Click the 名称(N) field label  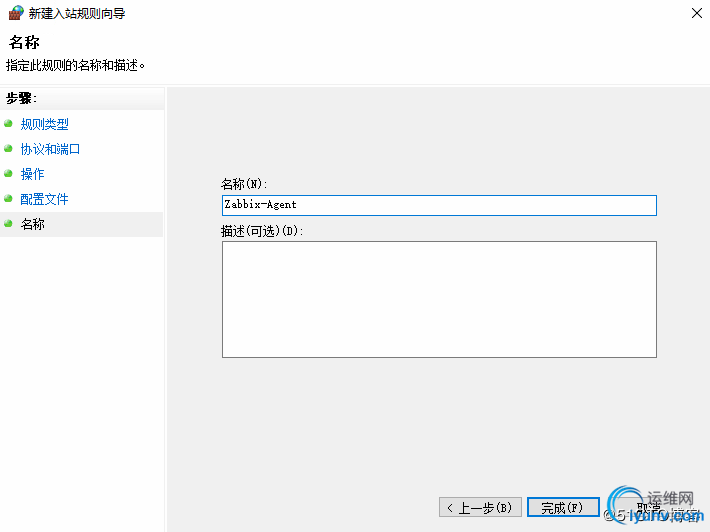[244, 184]
